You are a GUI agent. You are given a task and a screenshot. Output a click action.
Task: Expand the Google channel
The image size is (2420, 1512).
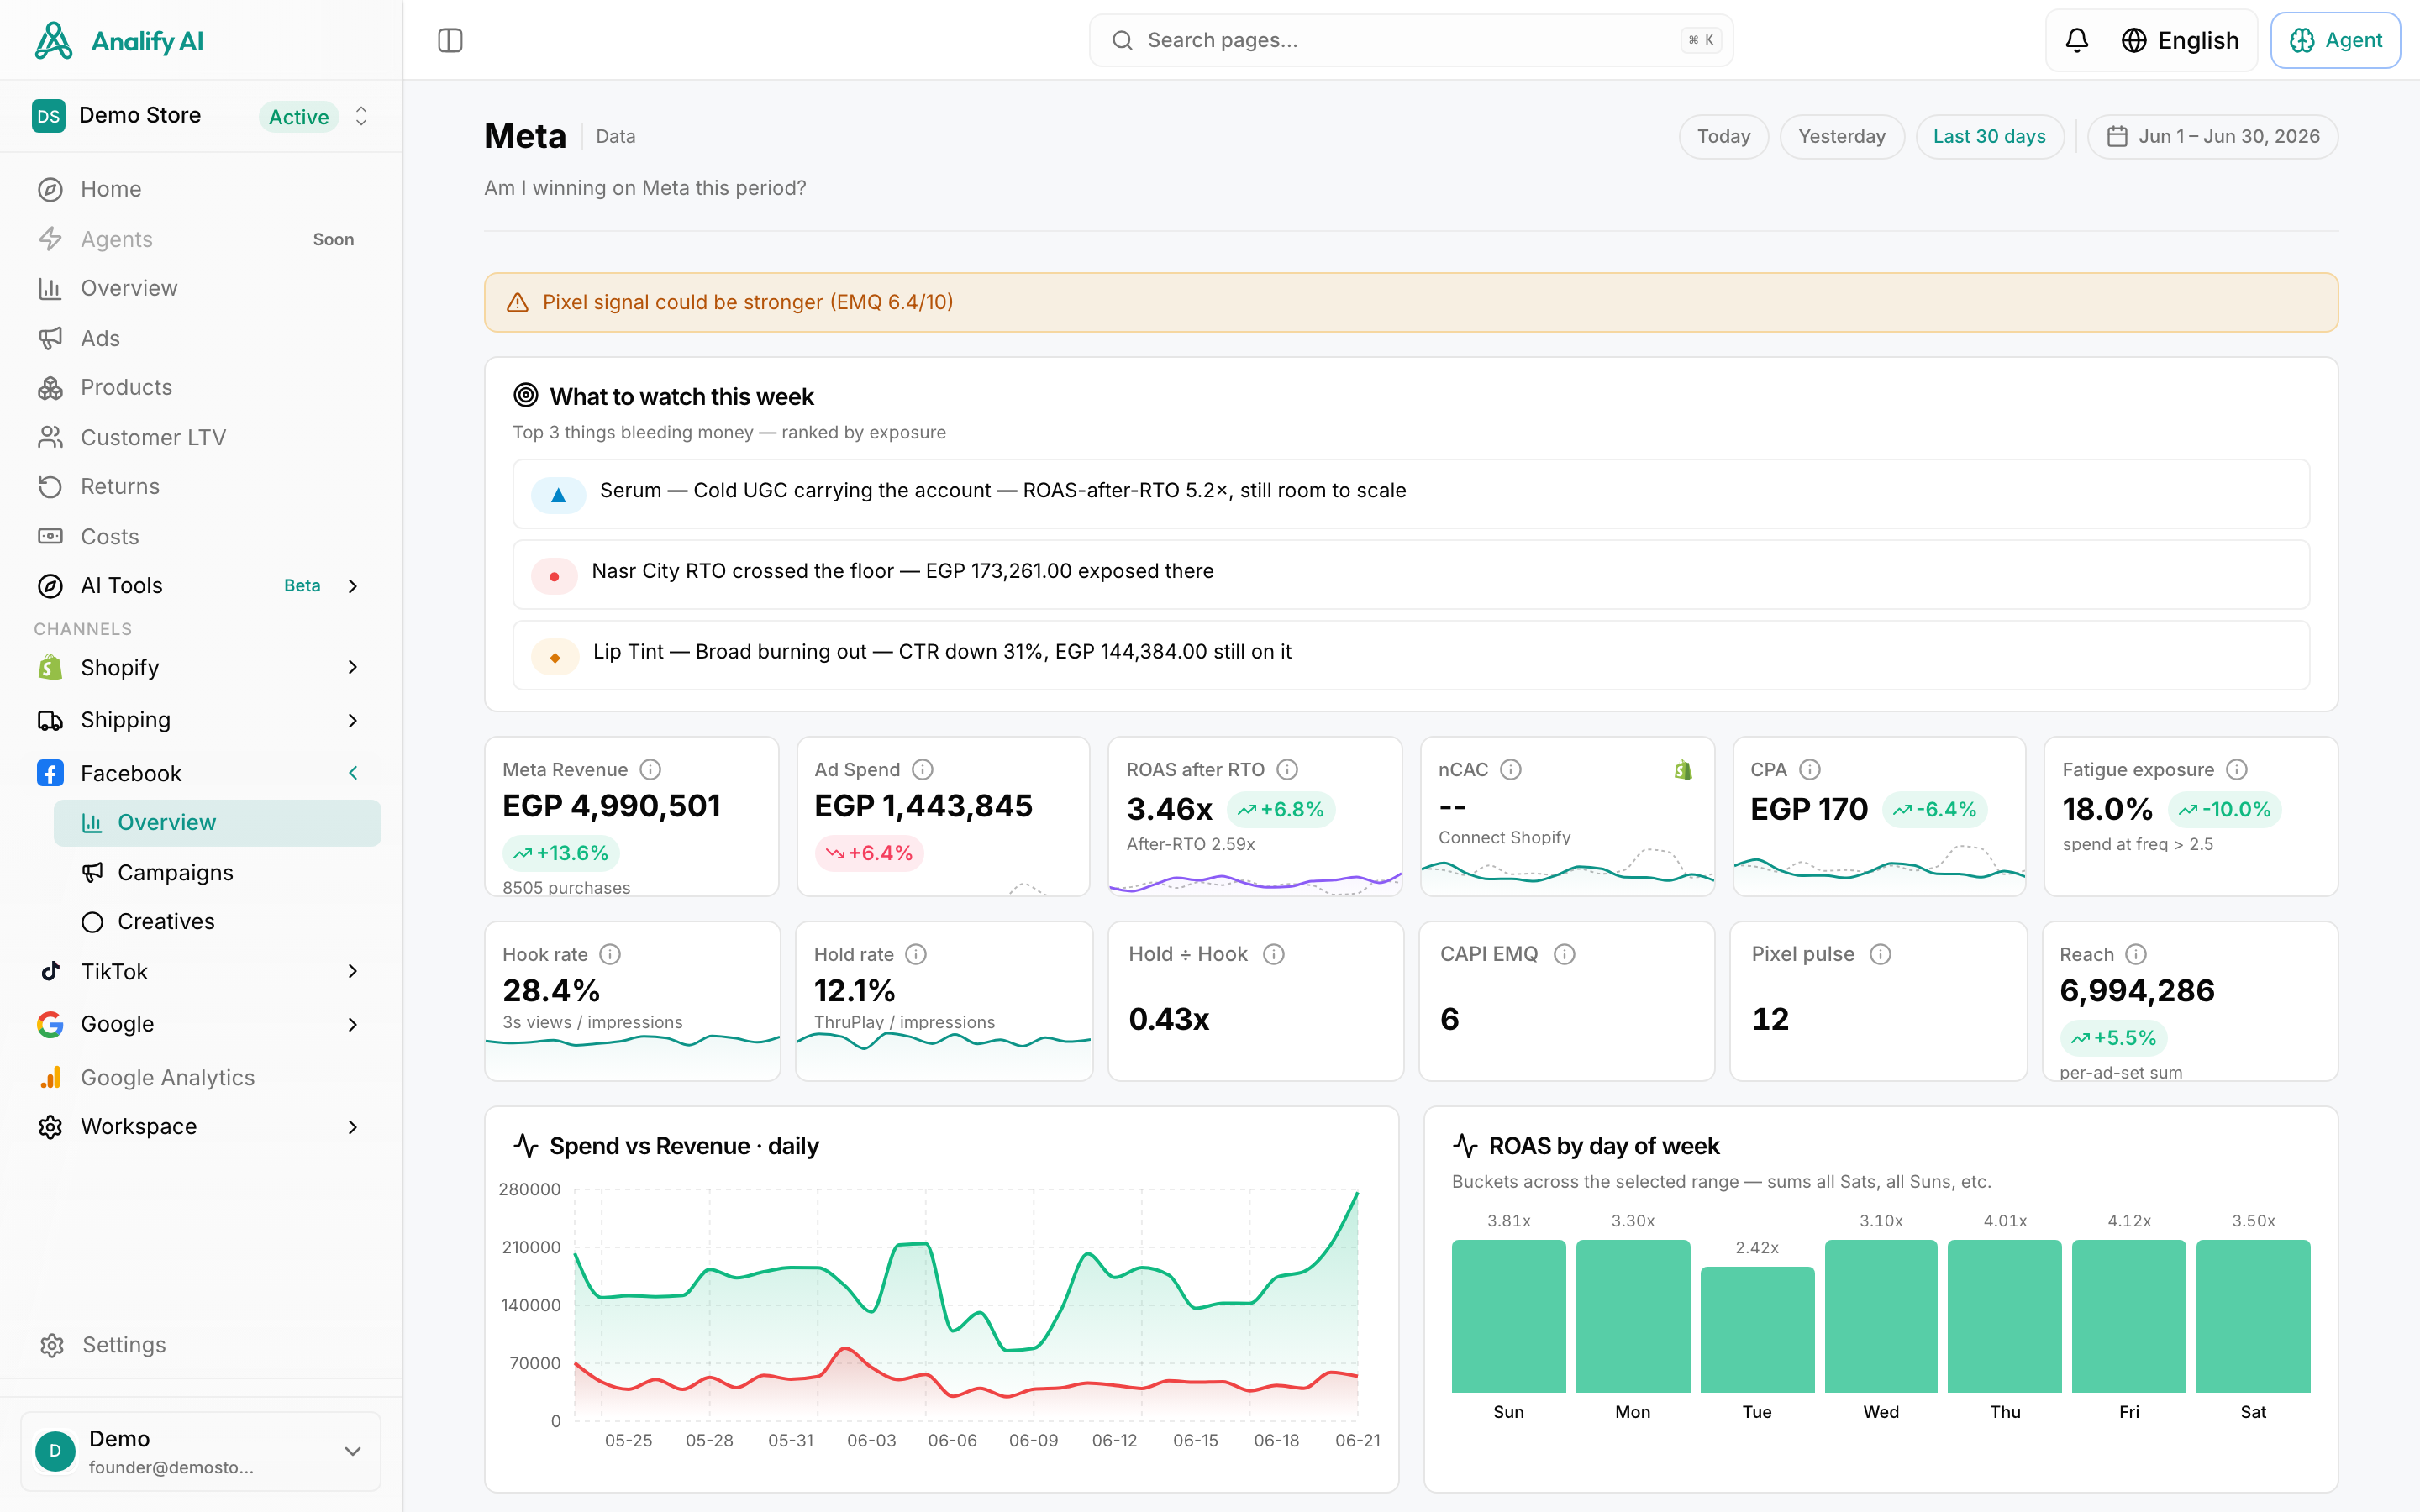[353, 1024]
